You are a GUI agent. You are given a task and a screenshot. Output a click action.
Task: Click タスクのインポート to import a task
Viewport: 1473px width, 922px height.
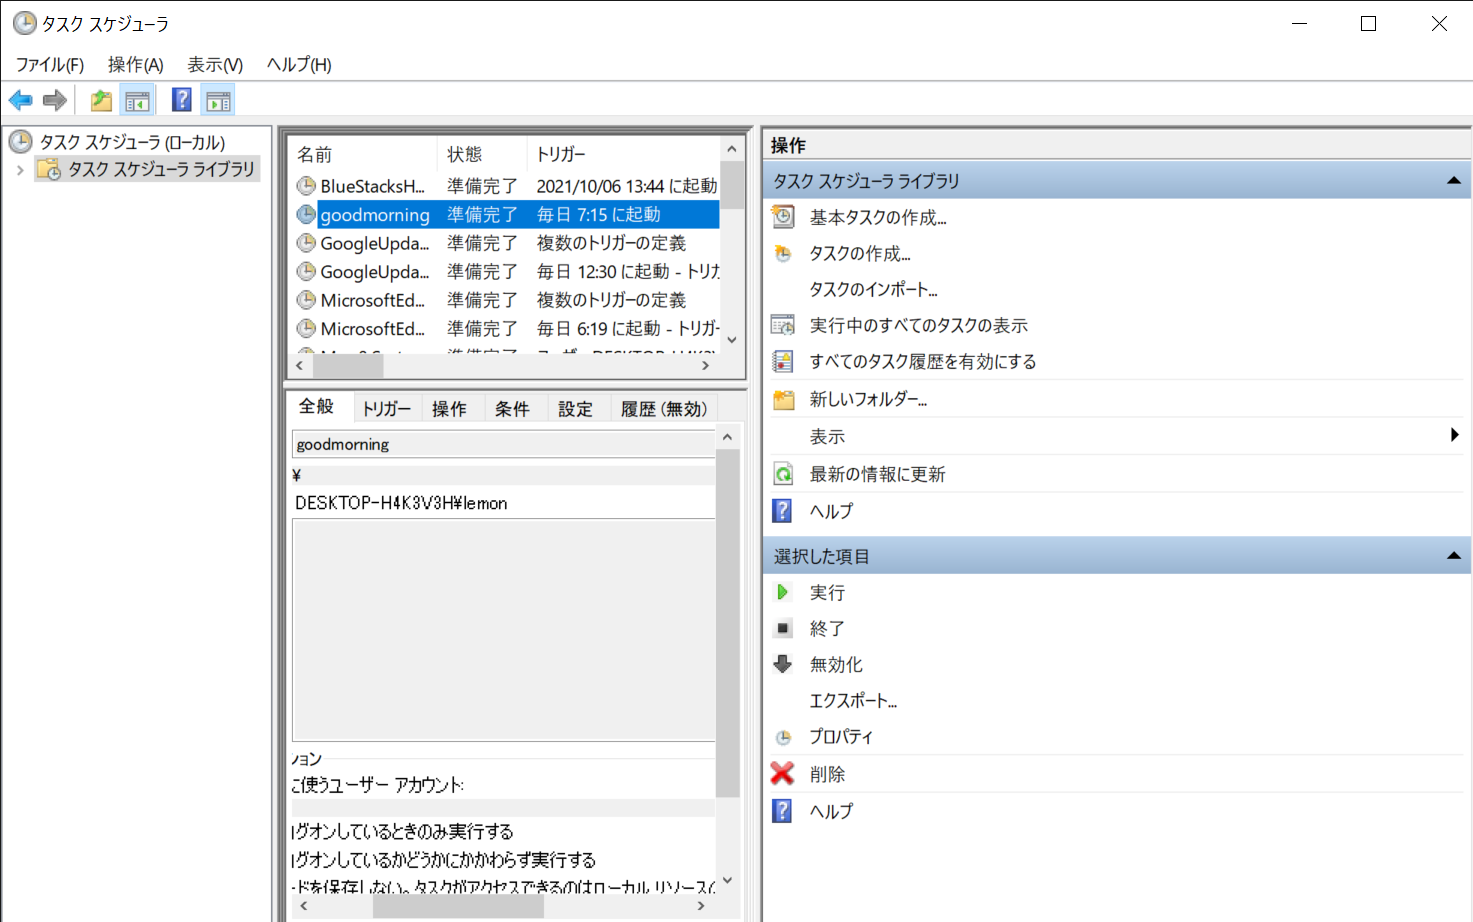pyautogui.click(x=874, y=289)
